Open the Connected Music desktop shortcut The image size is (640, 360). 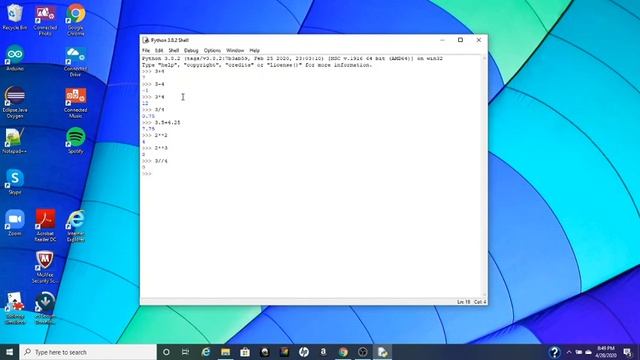[76, 103]
